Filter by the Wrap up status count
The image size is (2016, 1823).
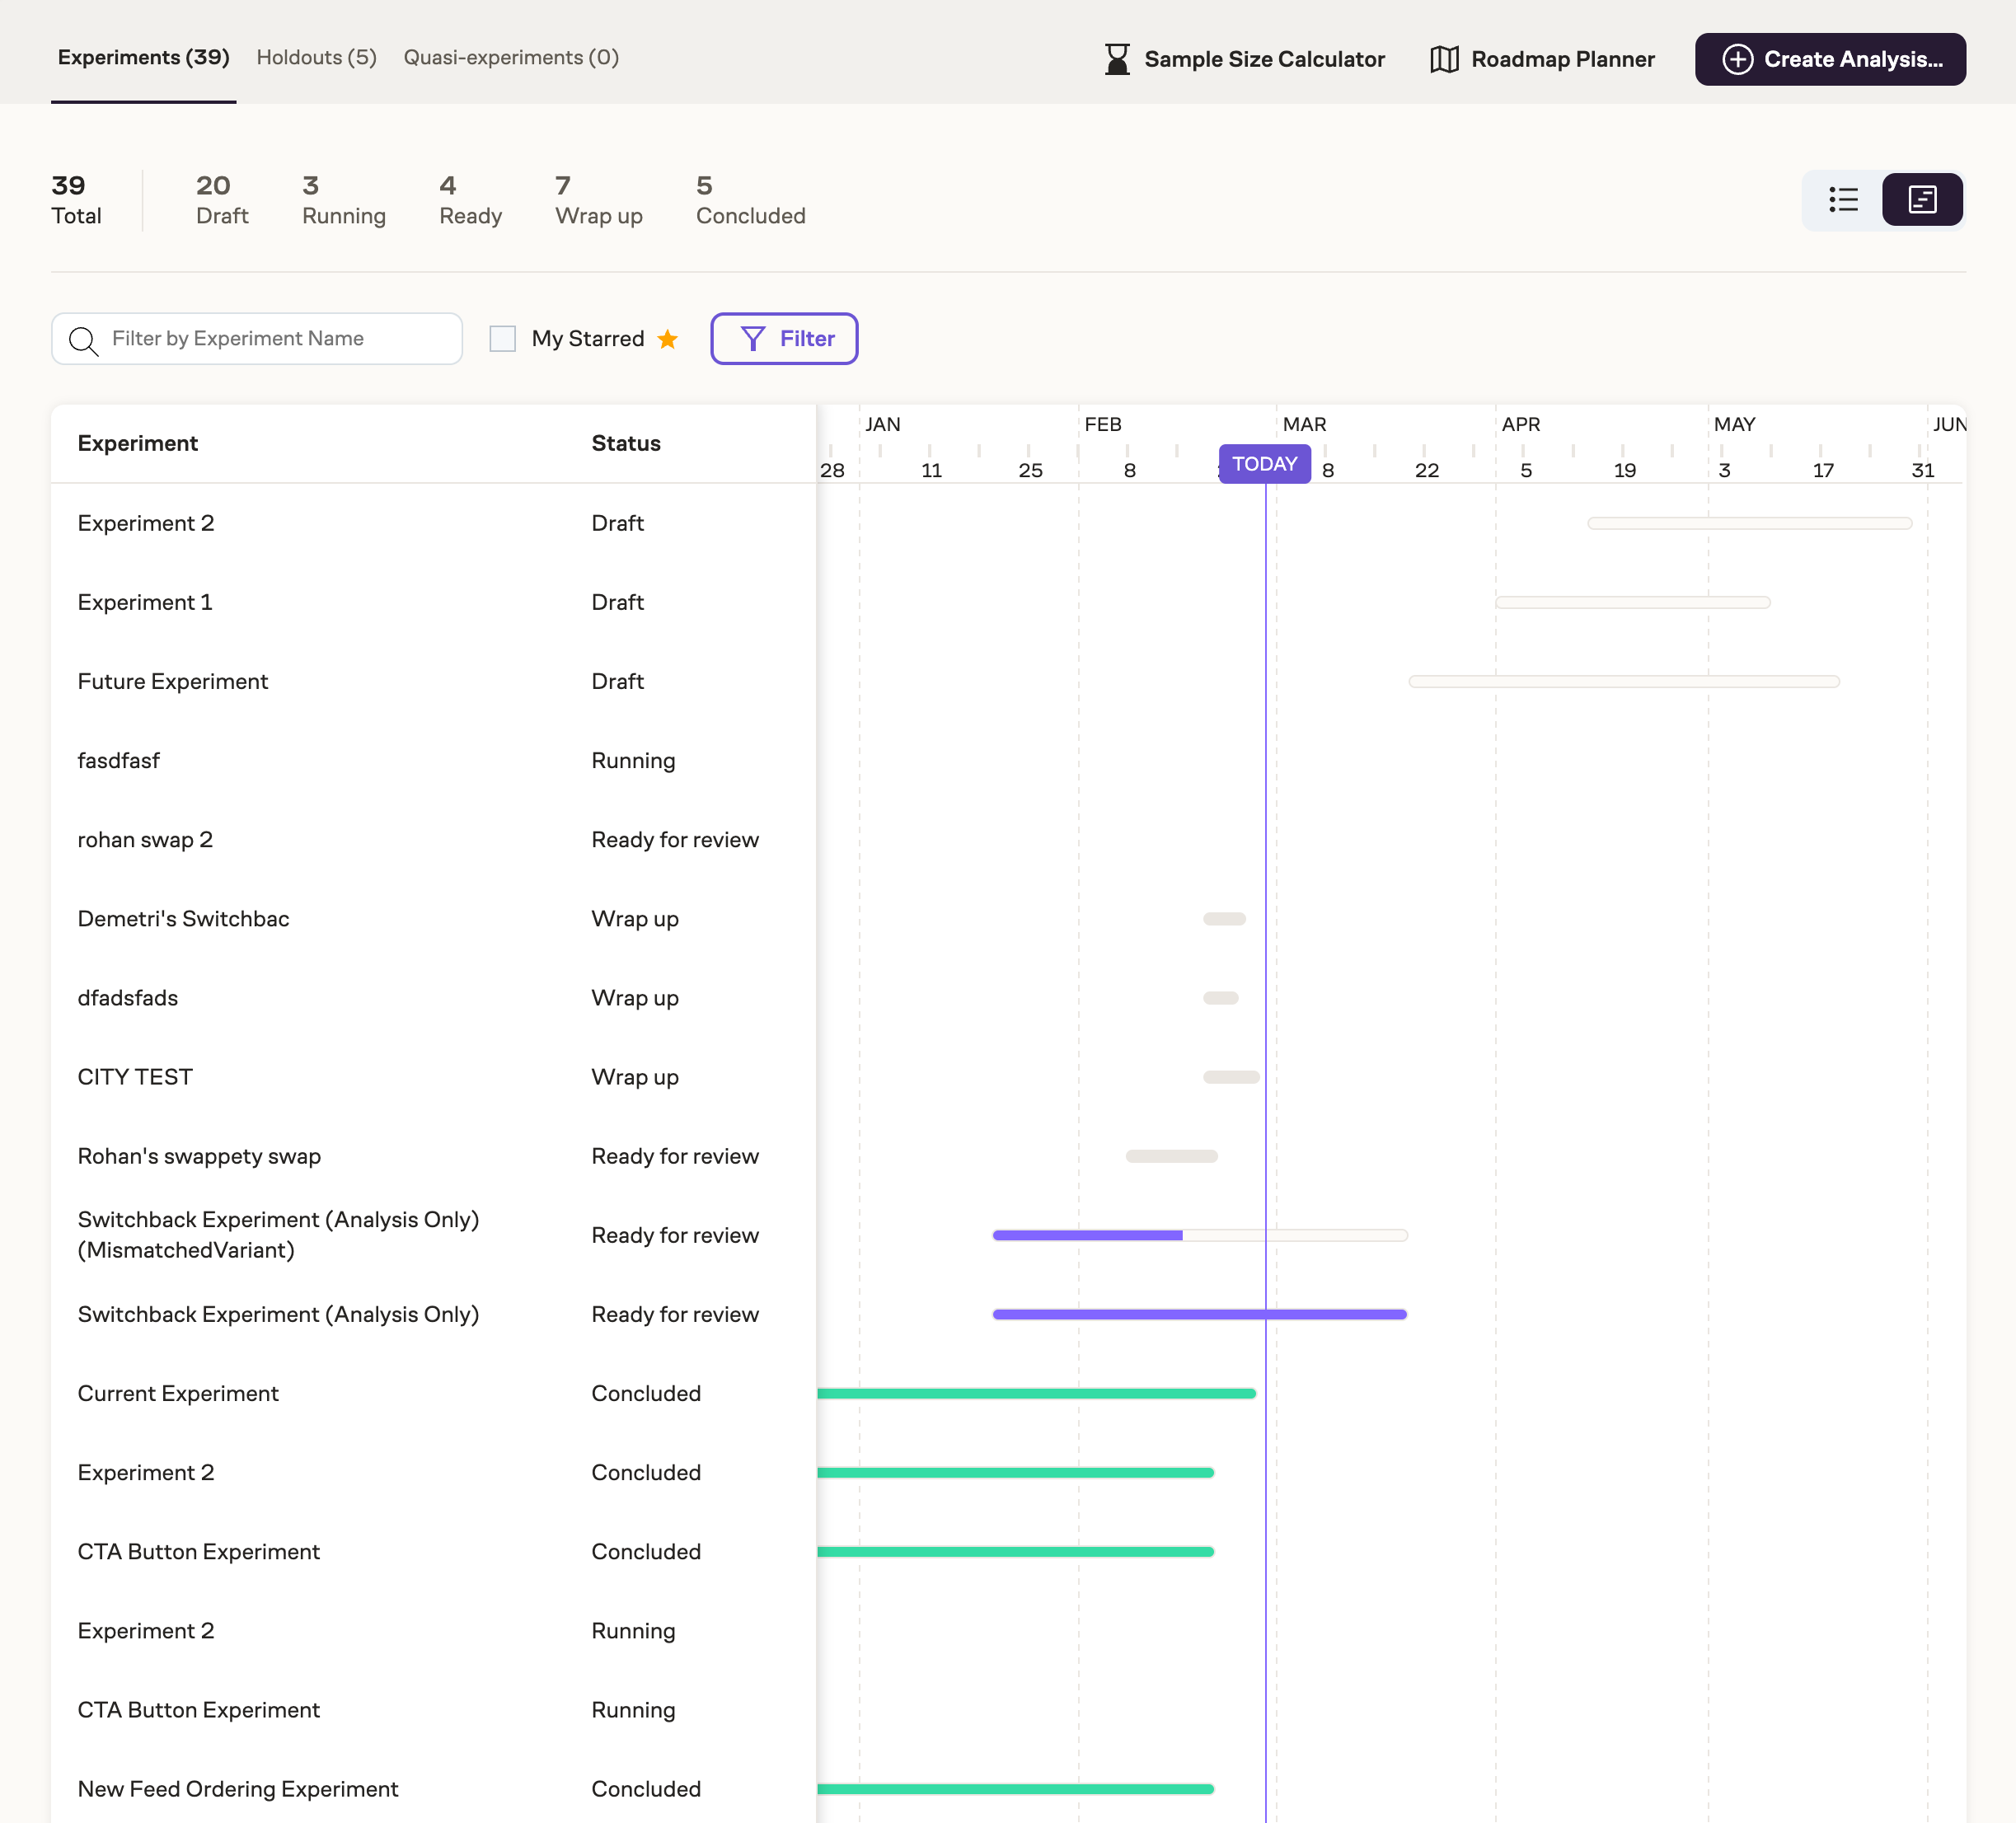tap(598, 200)
